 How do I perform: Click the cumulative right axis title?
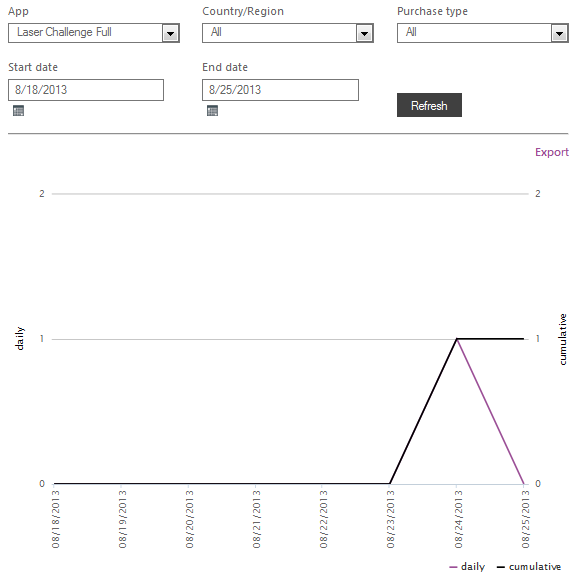pyautogui.click(x=562, y=339)
